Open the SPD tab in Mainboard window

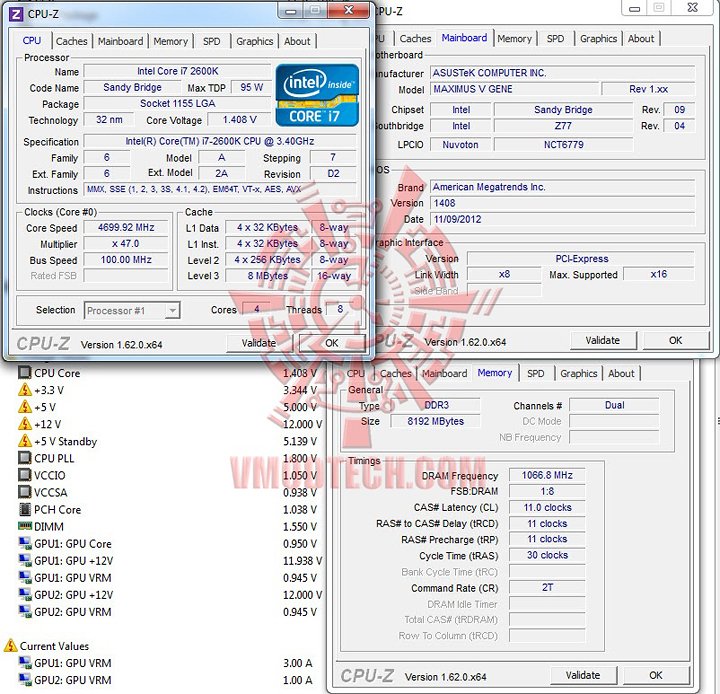point(555,39)
